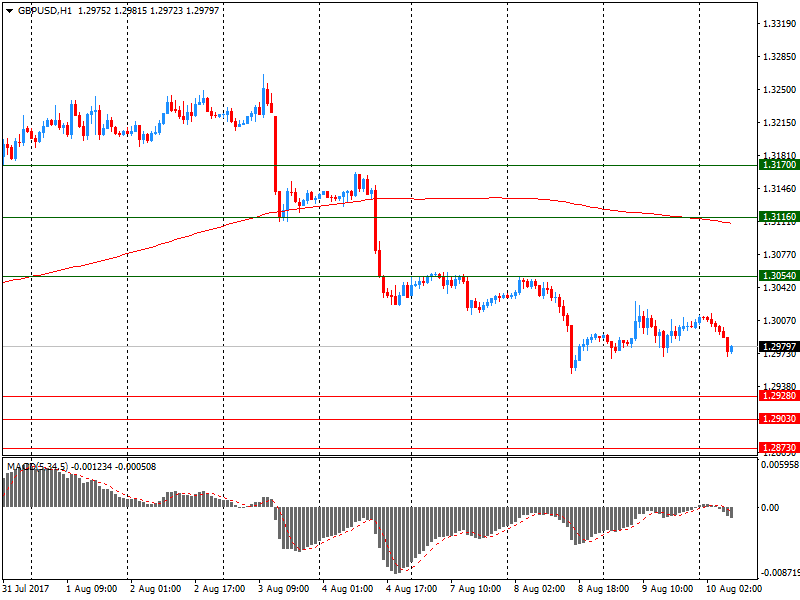Click the 1.29280 red level label
Viewport: 800px width, 600px height.
779,396
